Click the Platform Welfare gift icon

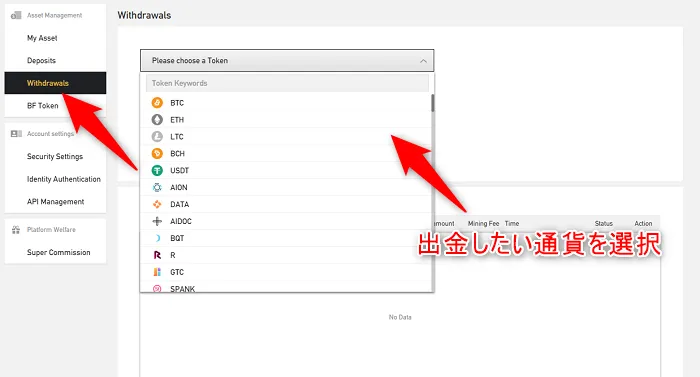[x=16, y=230]
